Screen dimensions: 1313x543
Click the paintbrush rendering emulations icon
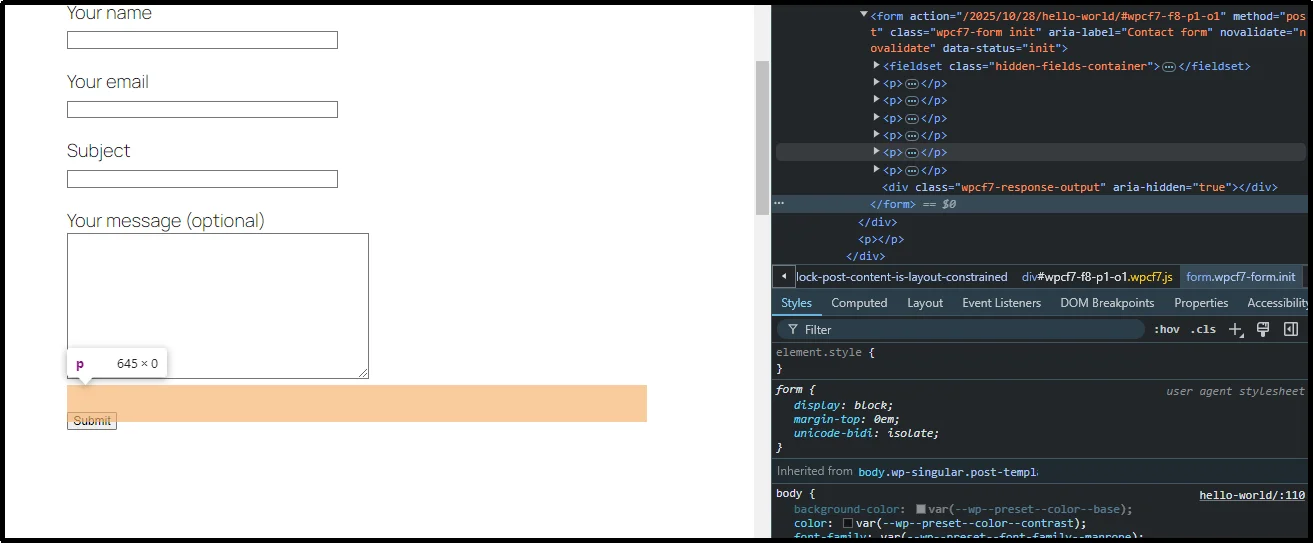tap(1263, 329)
